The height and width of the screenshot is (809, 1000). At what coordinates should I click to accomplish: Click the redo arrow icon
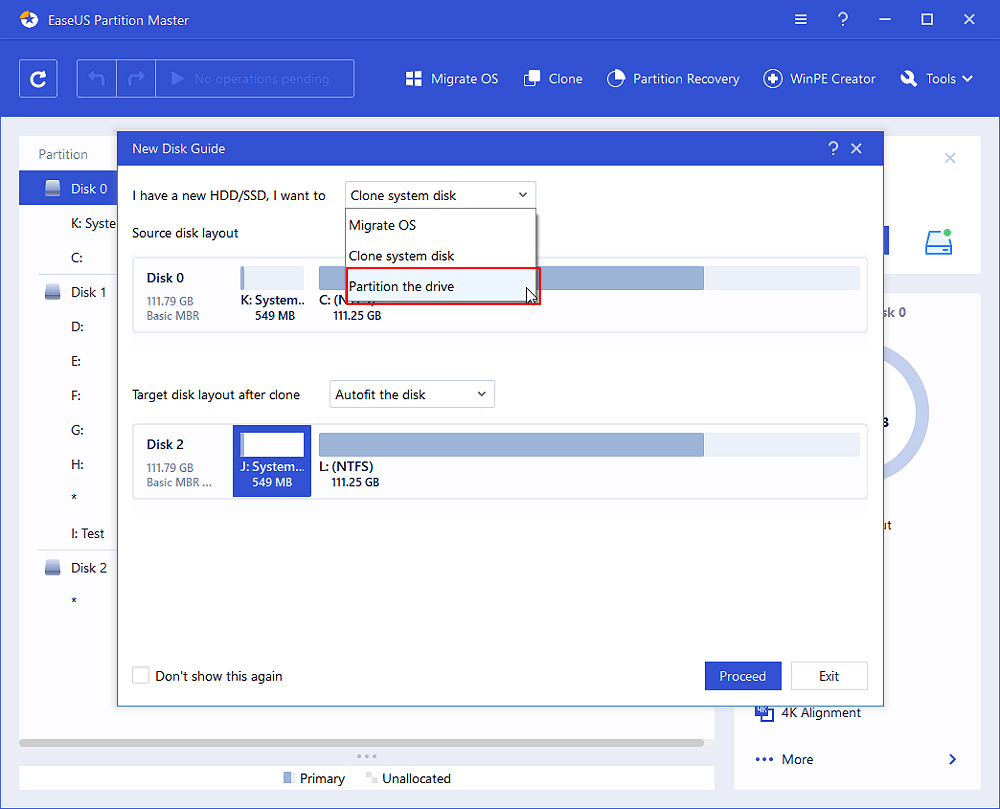(x=136, y=79)
